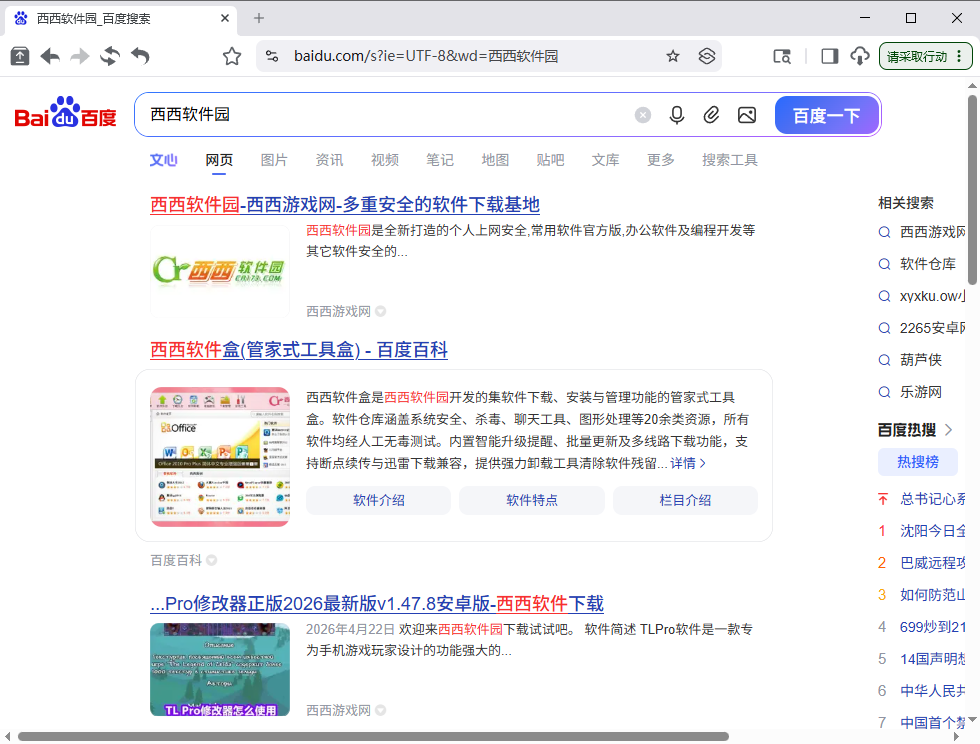Click the TL Pro修改器 thumbnail
The width and height of the screenshot is (980, 744).
(x=219, y=670)
